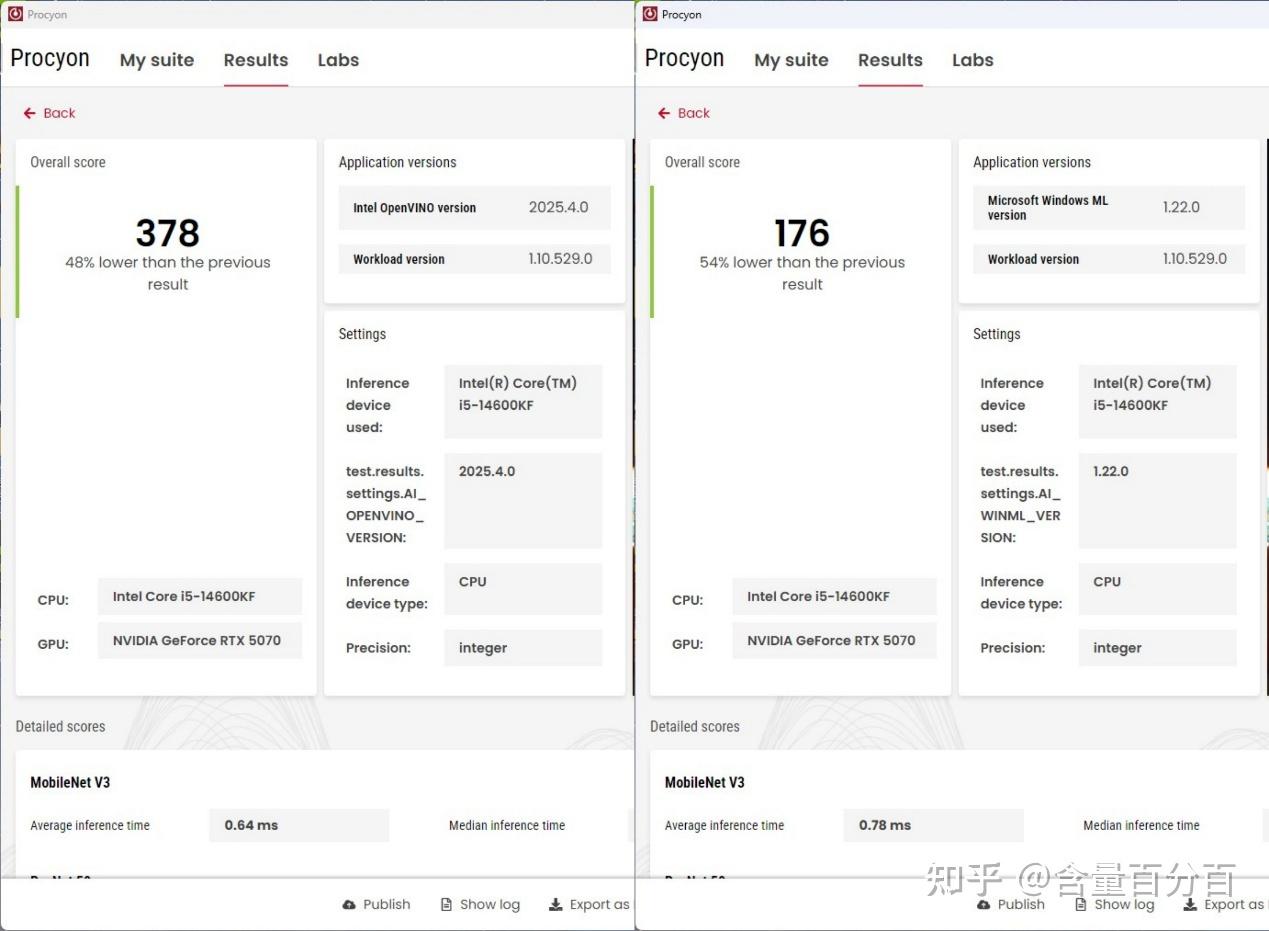
Task: Open My suite tab in right window
Action: pyautogui.click(x=791, y=60)
